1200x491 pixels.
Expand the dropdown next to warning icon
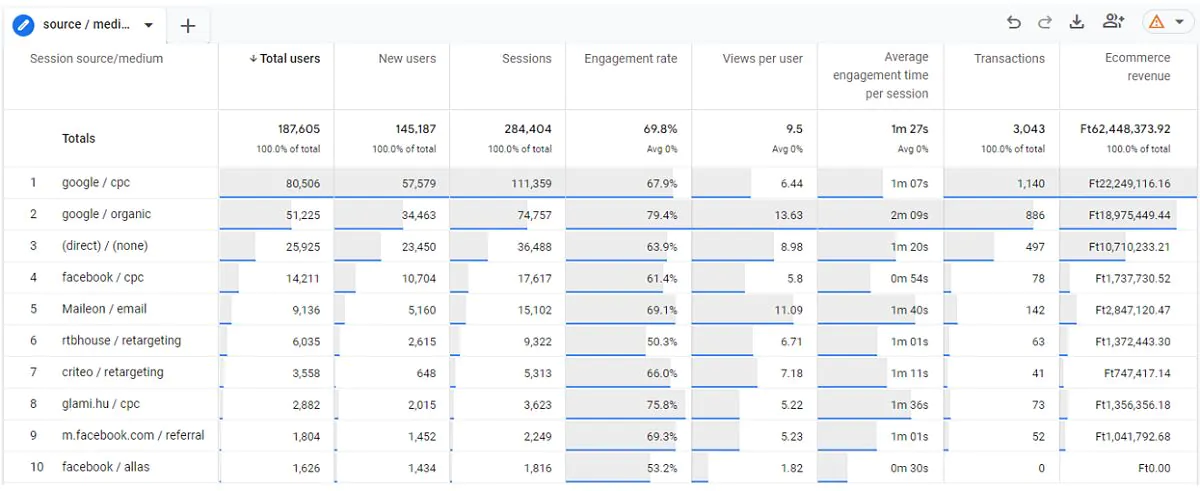[x=1179, y=23]
